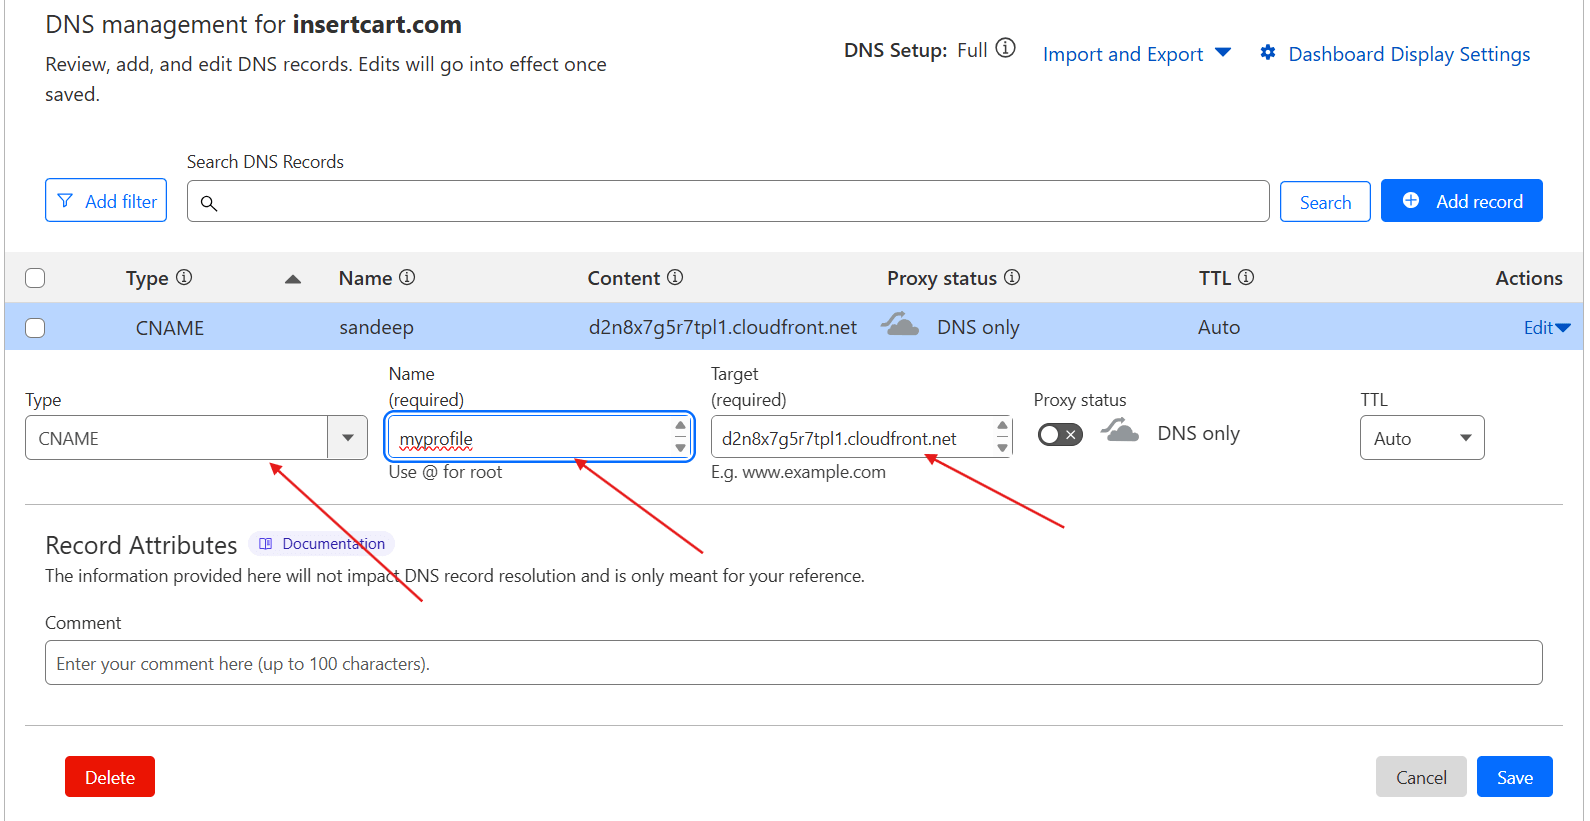1590x821 pixels.
Task: Open the TTL Auto dropdown
Action: [1422, 438]
